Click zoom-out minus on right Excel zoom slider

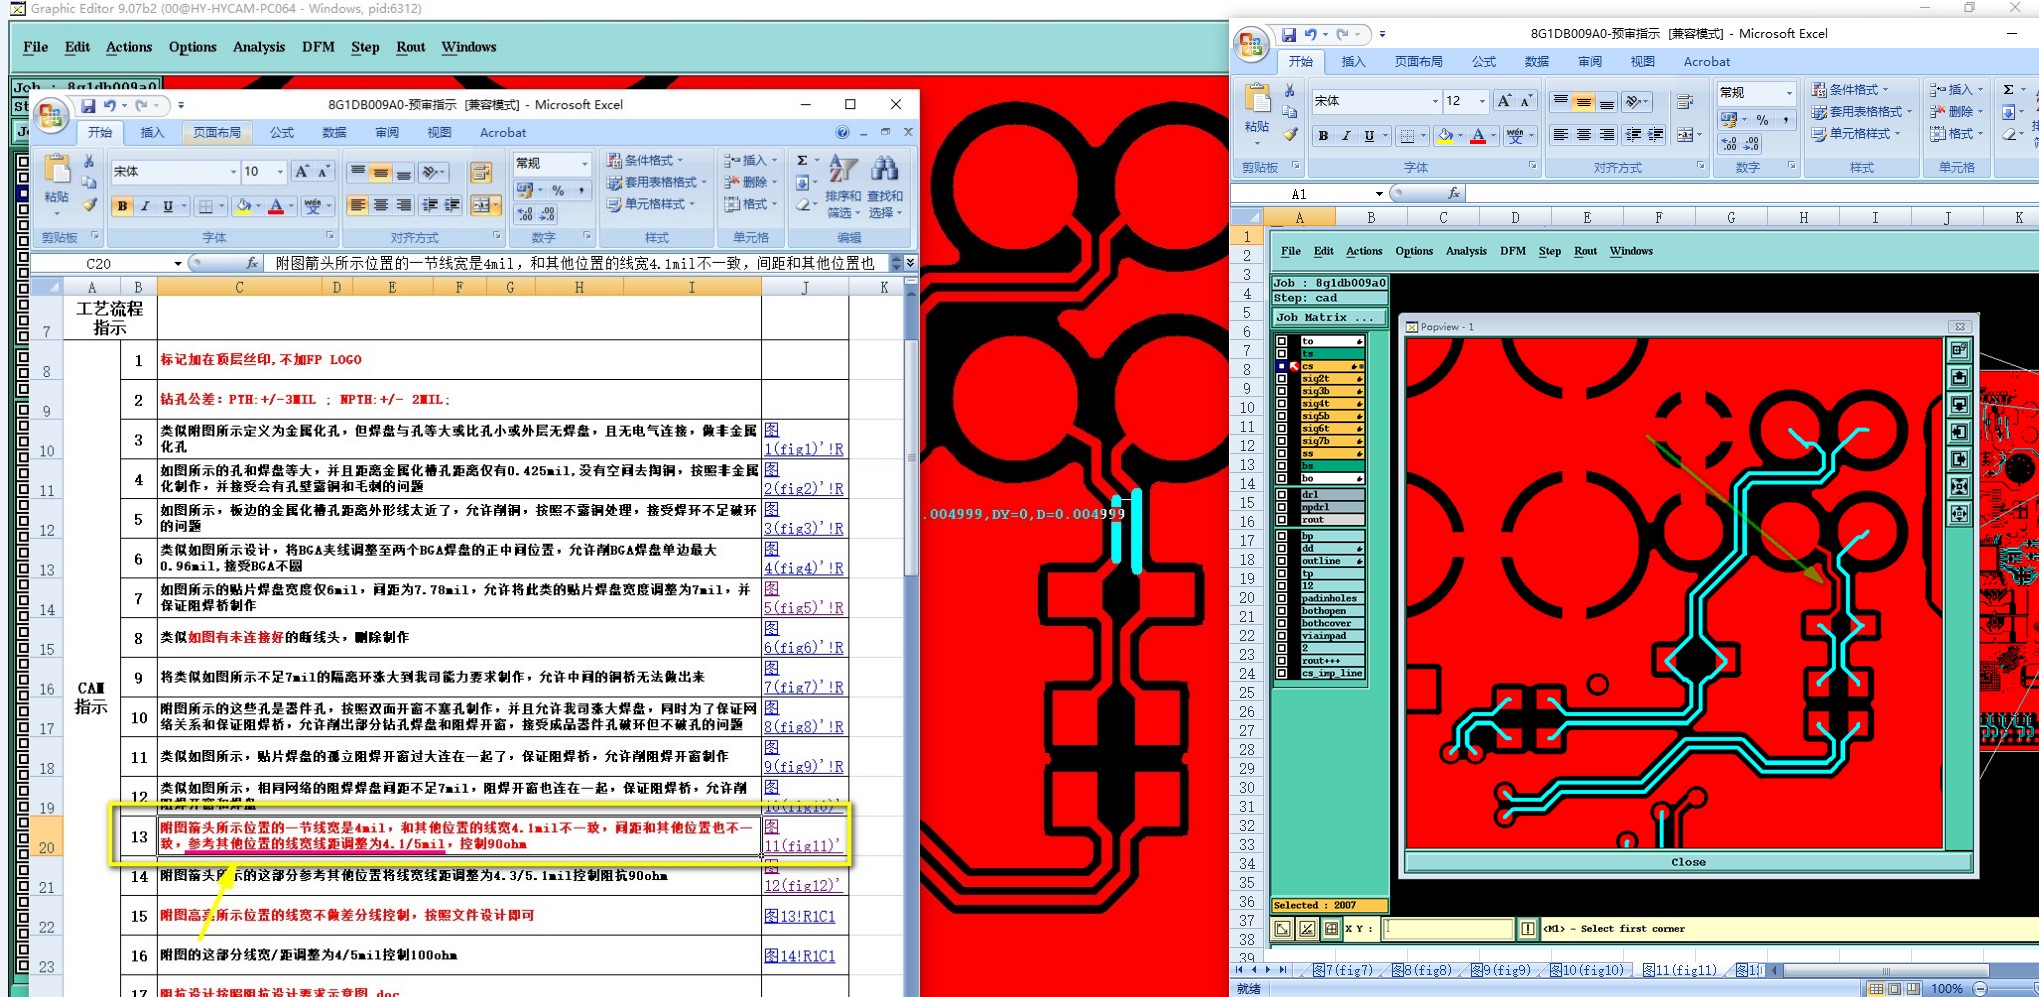[x=1979, y=989]
